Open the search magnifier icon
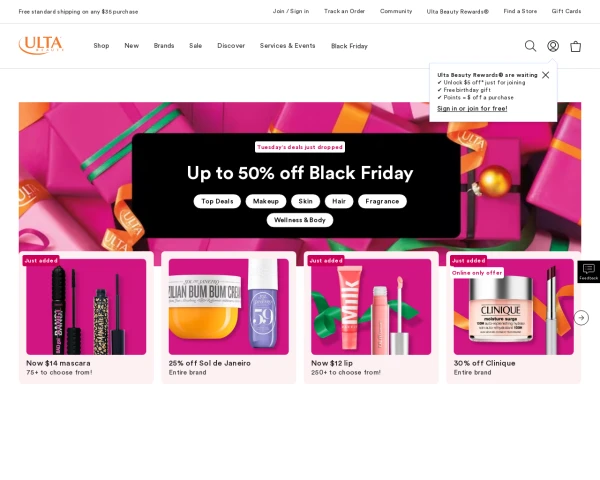The height and width of the screenshot is (480, 600). (x=530, y=46)
